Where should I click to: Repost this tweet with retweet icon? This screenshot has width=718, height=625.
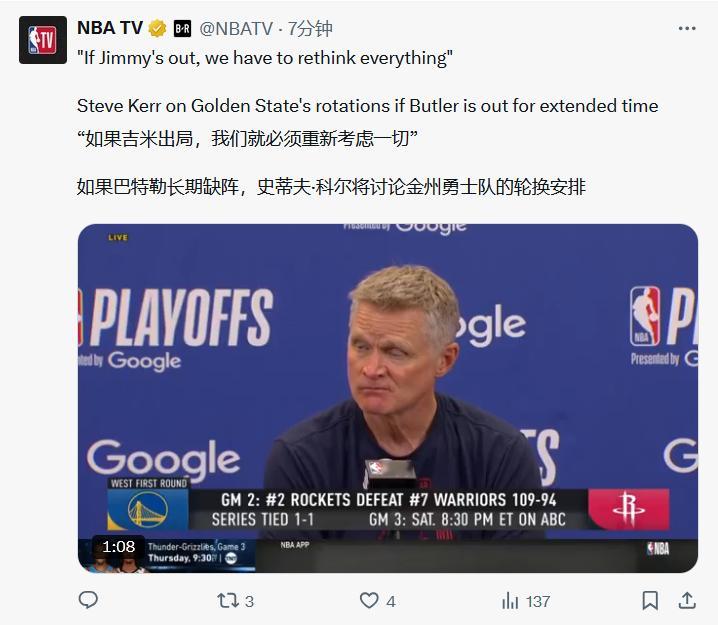click(227, 600)
